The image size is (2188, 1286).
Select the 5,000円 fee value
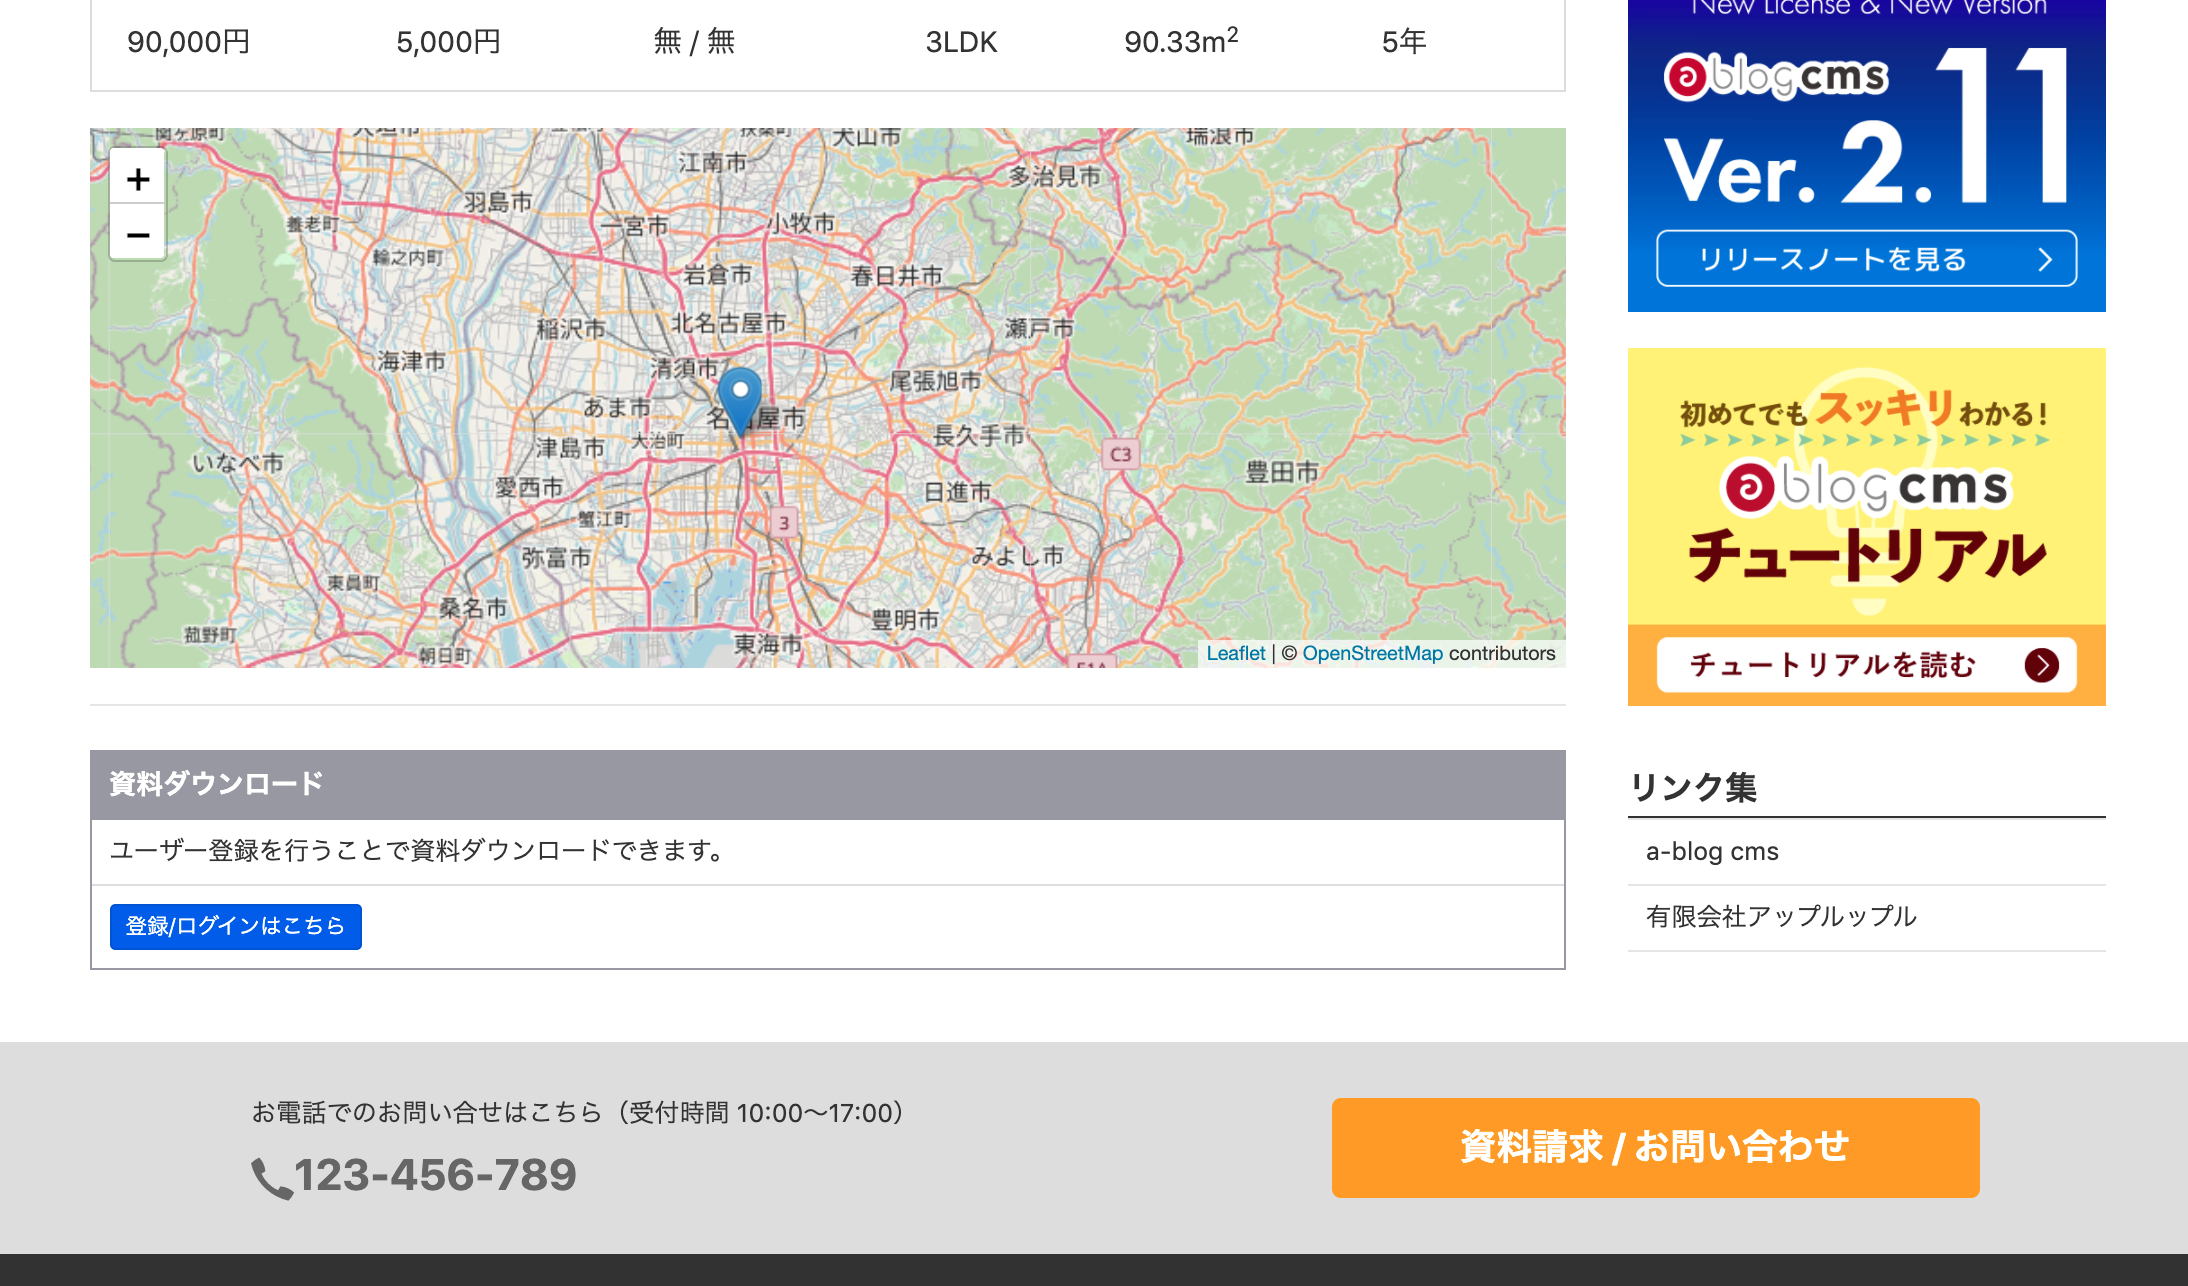click(x=448, y=42)
